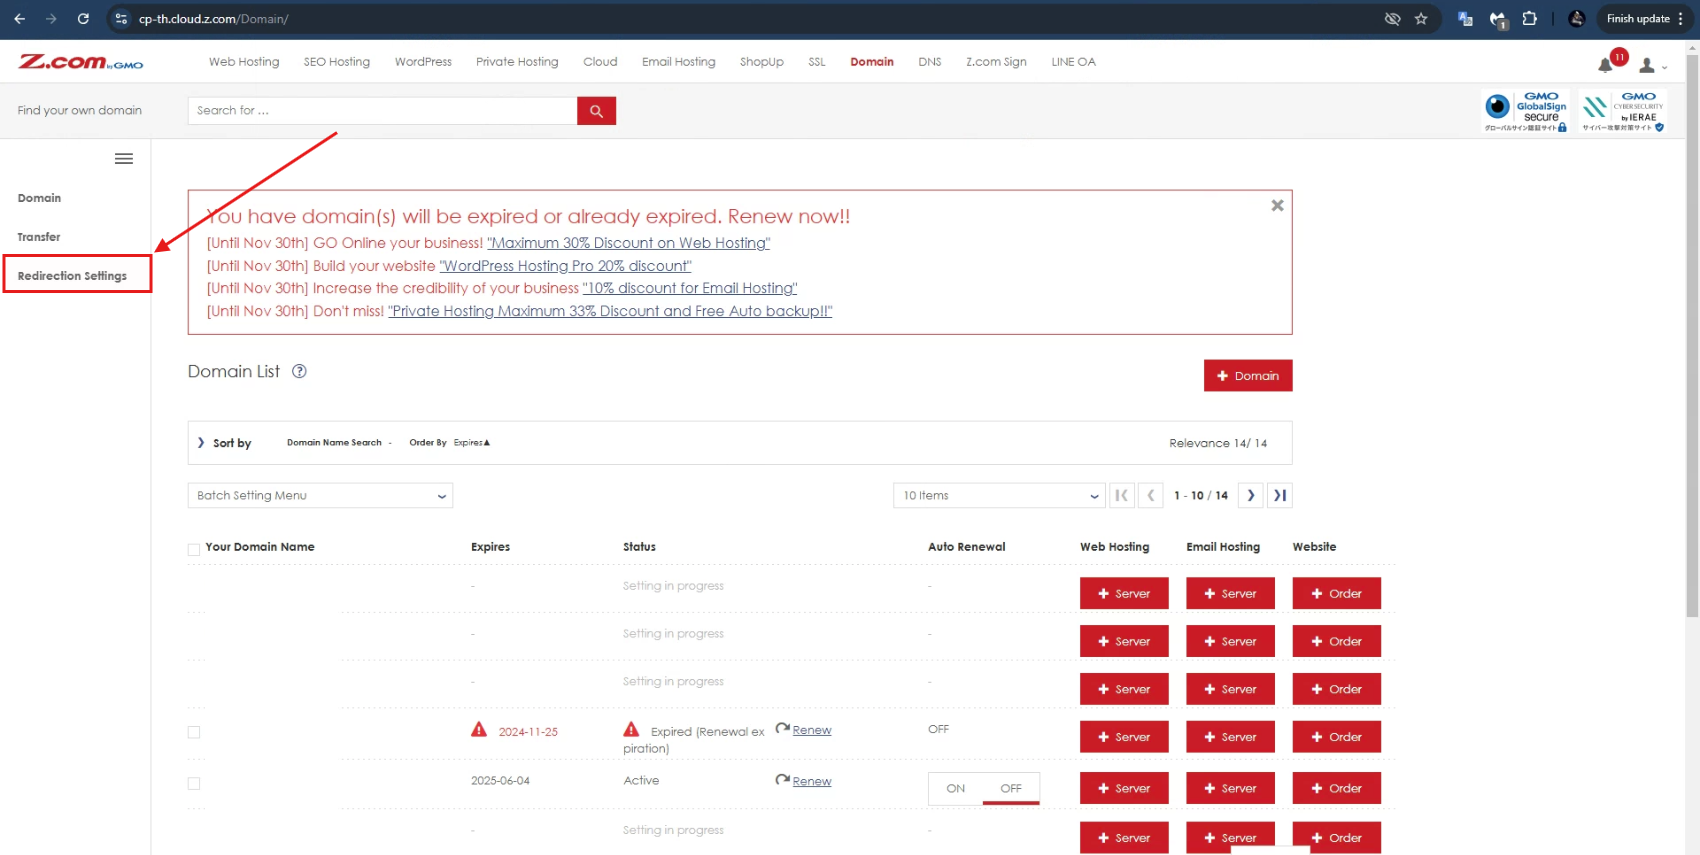Click the red add Domain button

pyautogui.click(x=1248, y=376)
